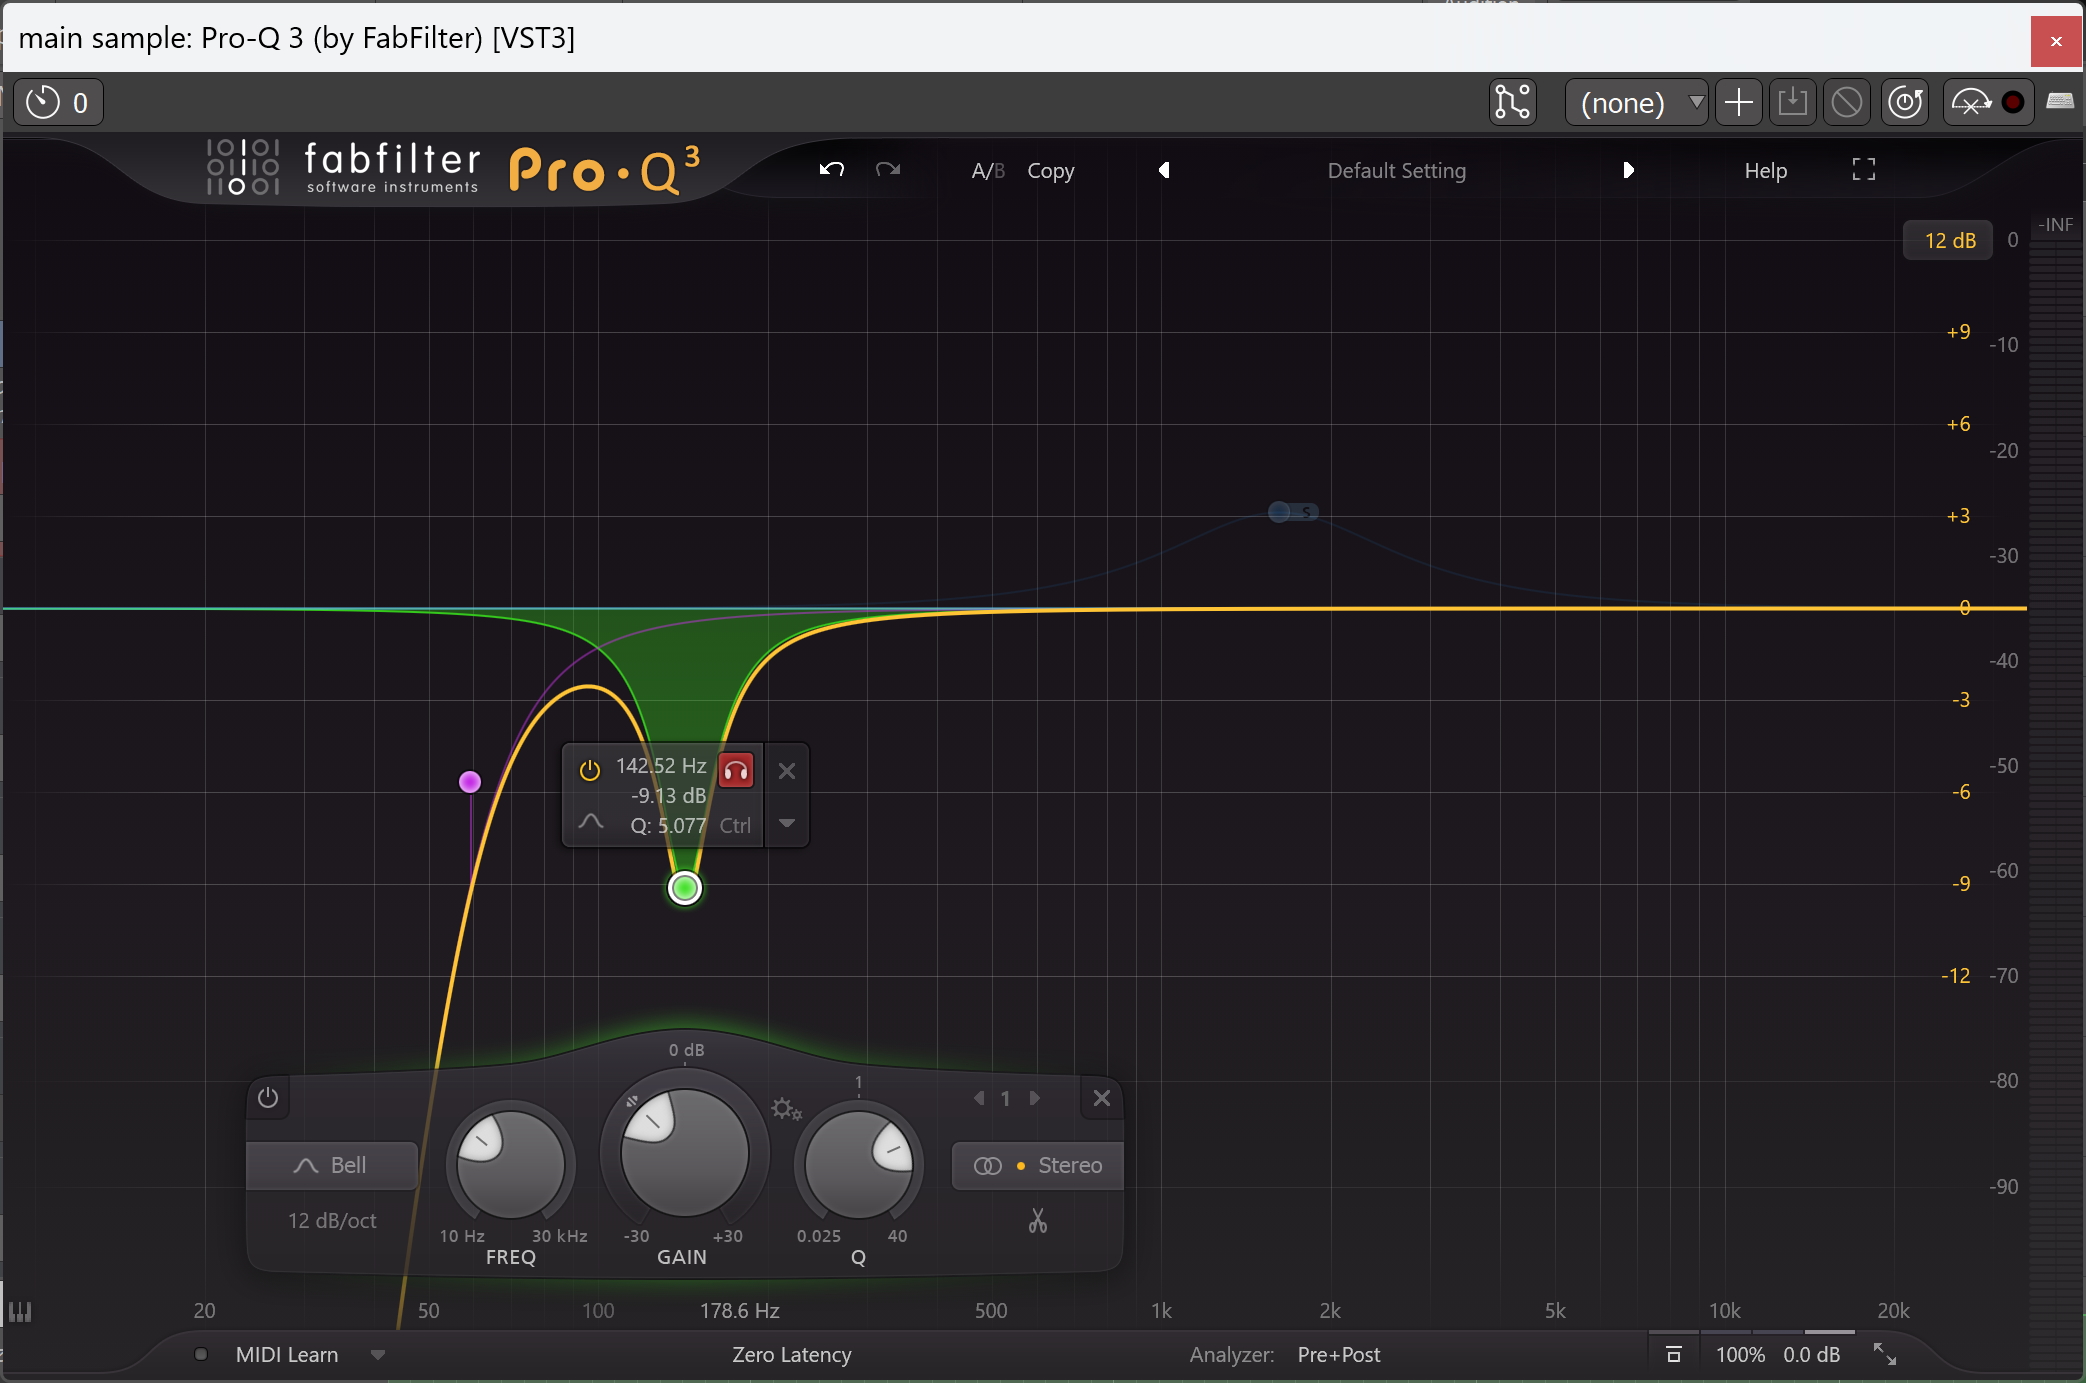
Task: Open the Default Setting preset menu
Action: click(1396, 171)
